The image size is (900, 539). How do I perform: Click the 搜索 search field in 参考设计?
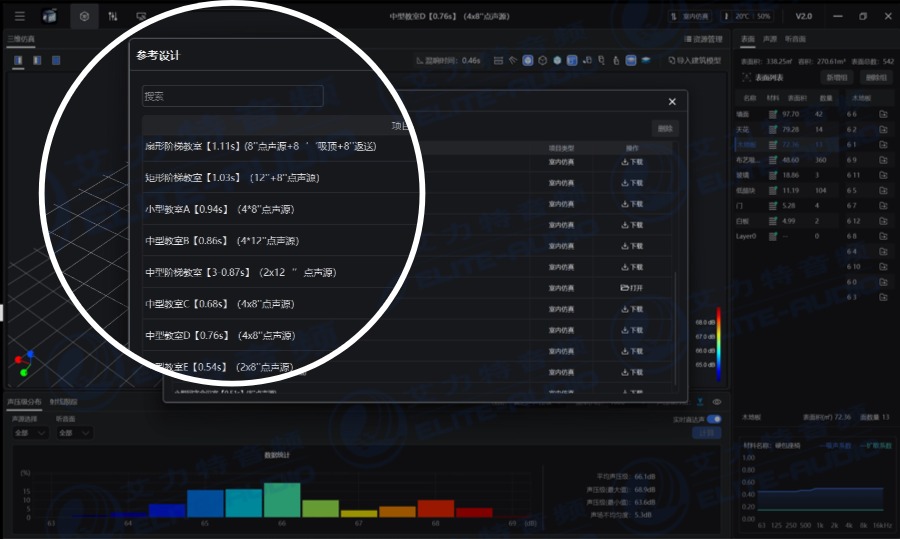click(232, 96)
